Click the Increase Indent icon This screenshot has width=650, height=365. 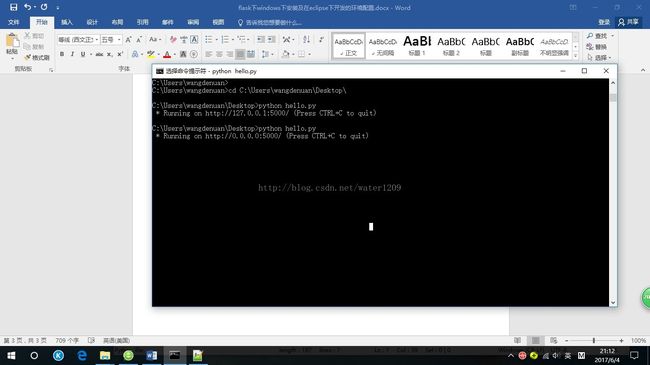pyautogui.click(x=272, y=39)
